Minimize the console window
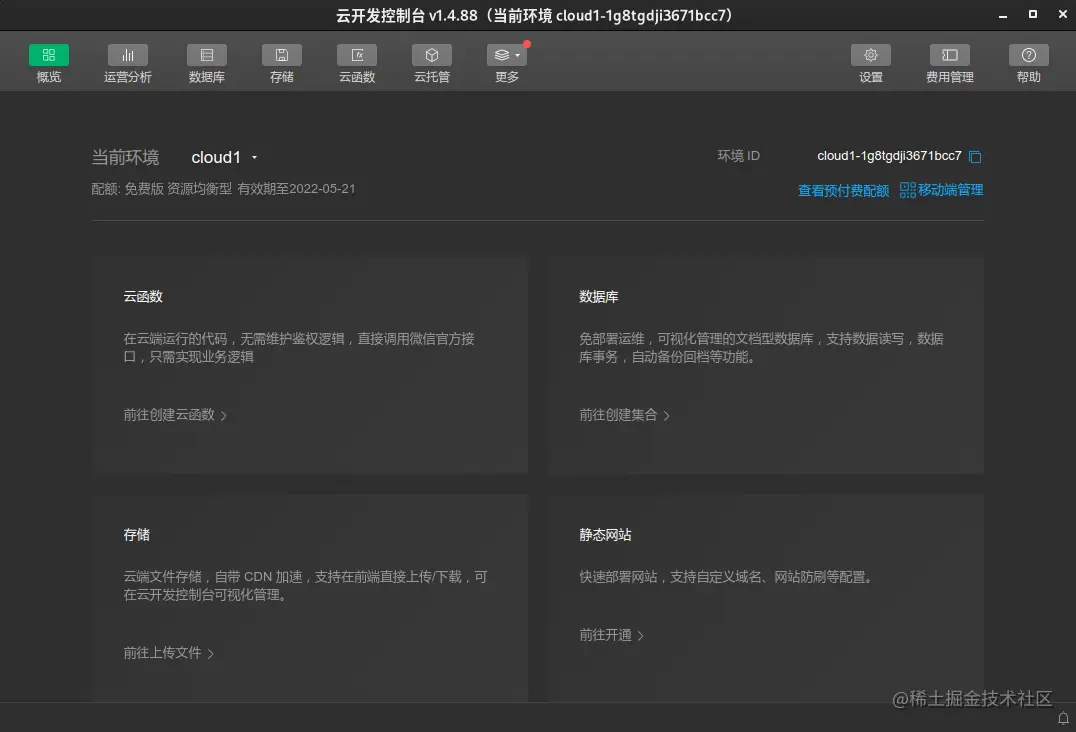The width and height of the screenshot is (1076, 732). point(1003,15)
